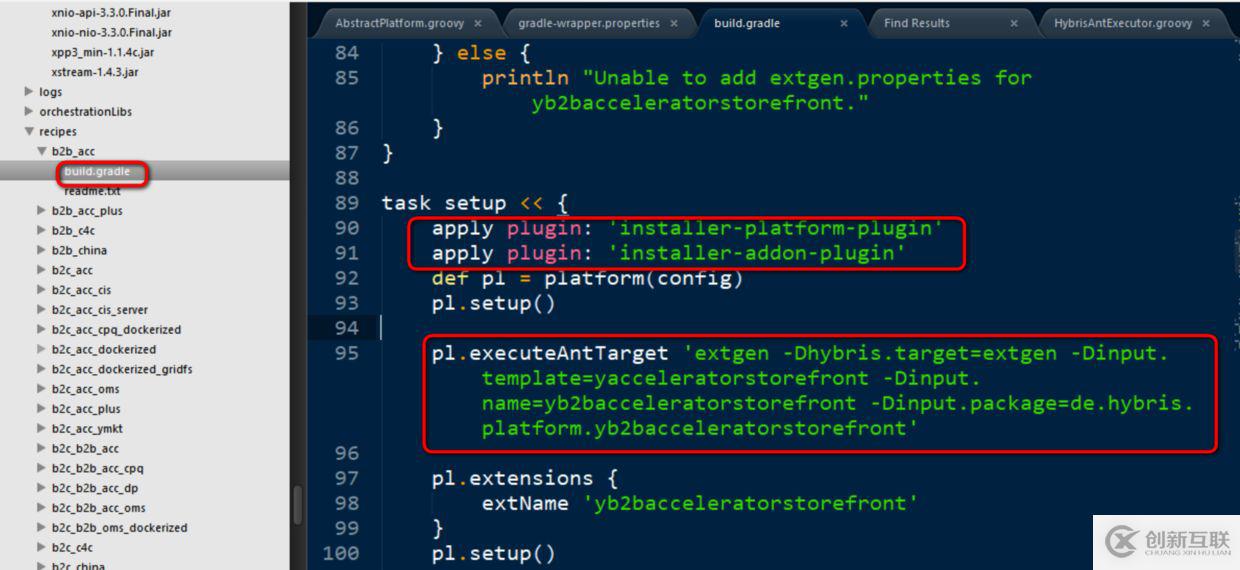
Task: Close the HybrisAntExecutor.groovy tab
Action: pos(1206,23)
